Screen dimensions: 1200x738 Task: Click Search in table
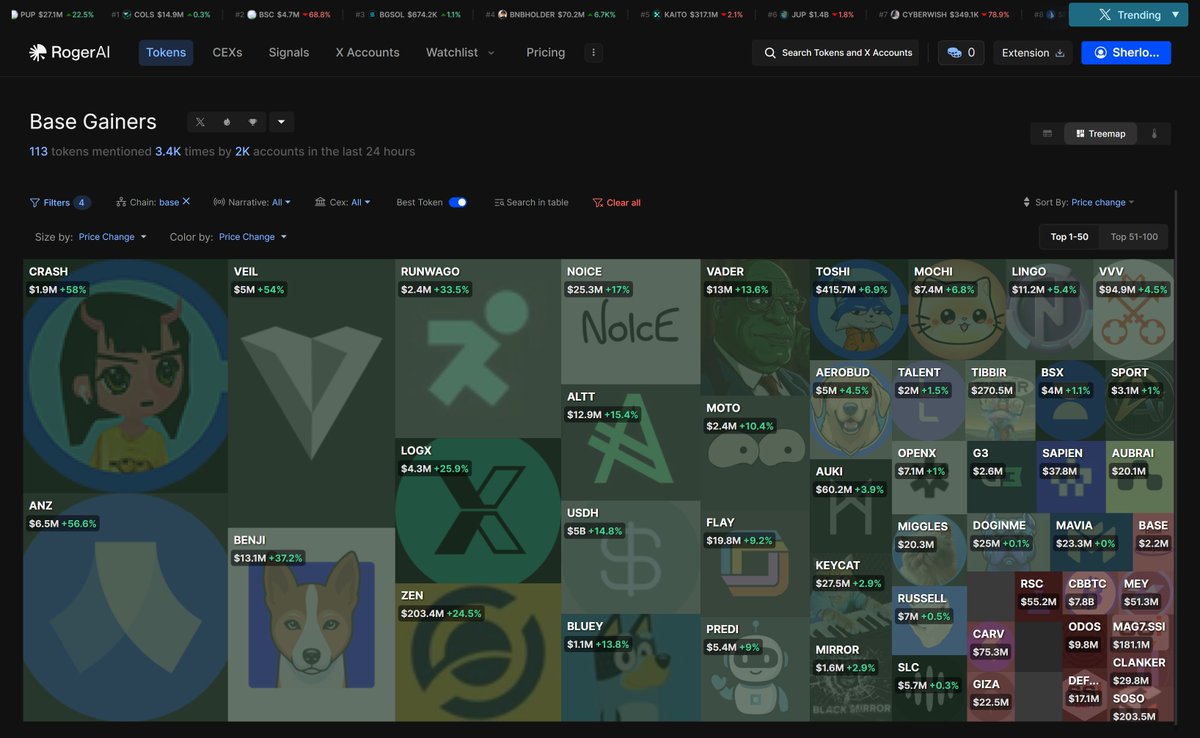(x=531, y=202)
